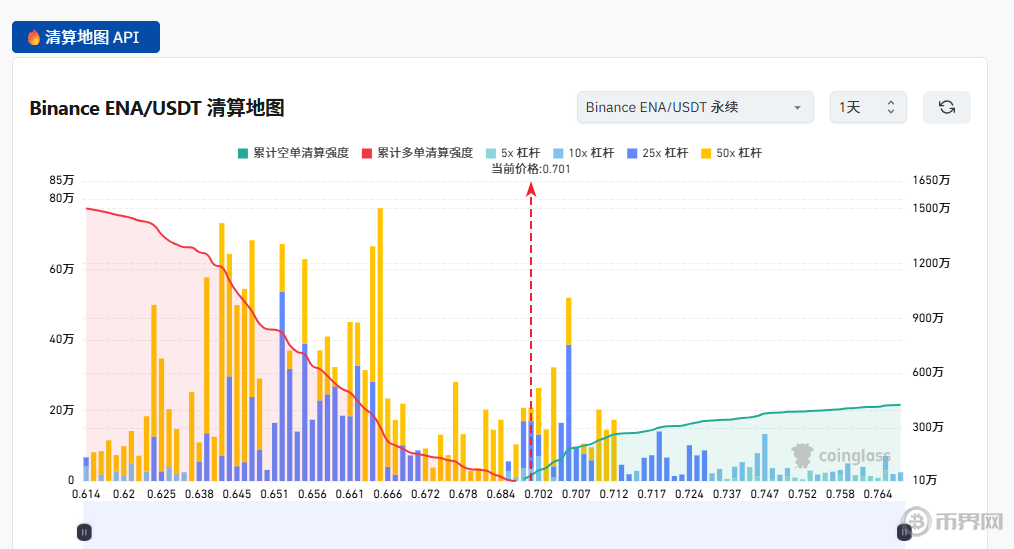Click the Binance ENA/USDT 清算地图 title
Screen dimensions: 1014x549
point(157,108)
